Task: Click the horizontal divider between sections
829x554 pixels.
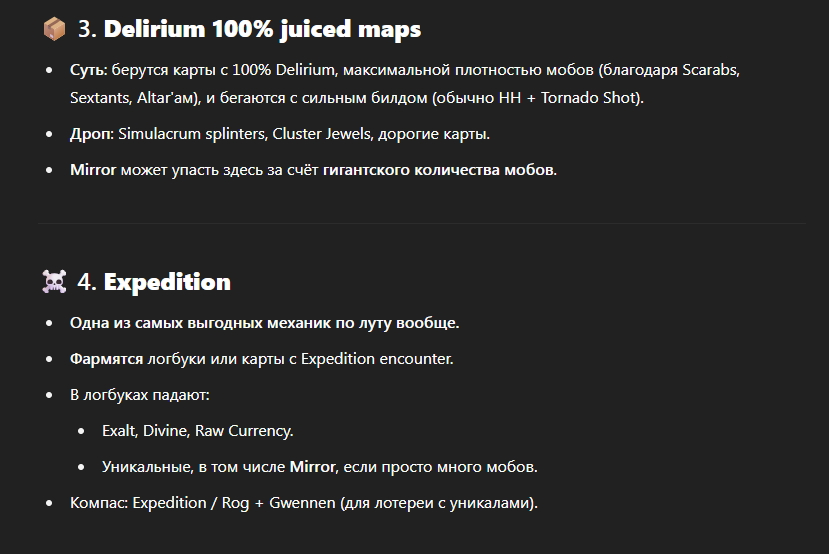Action: (x=421, y=223)
